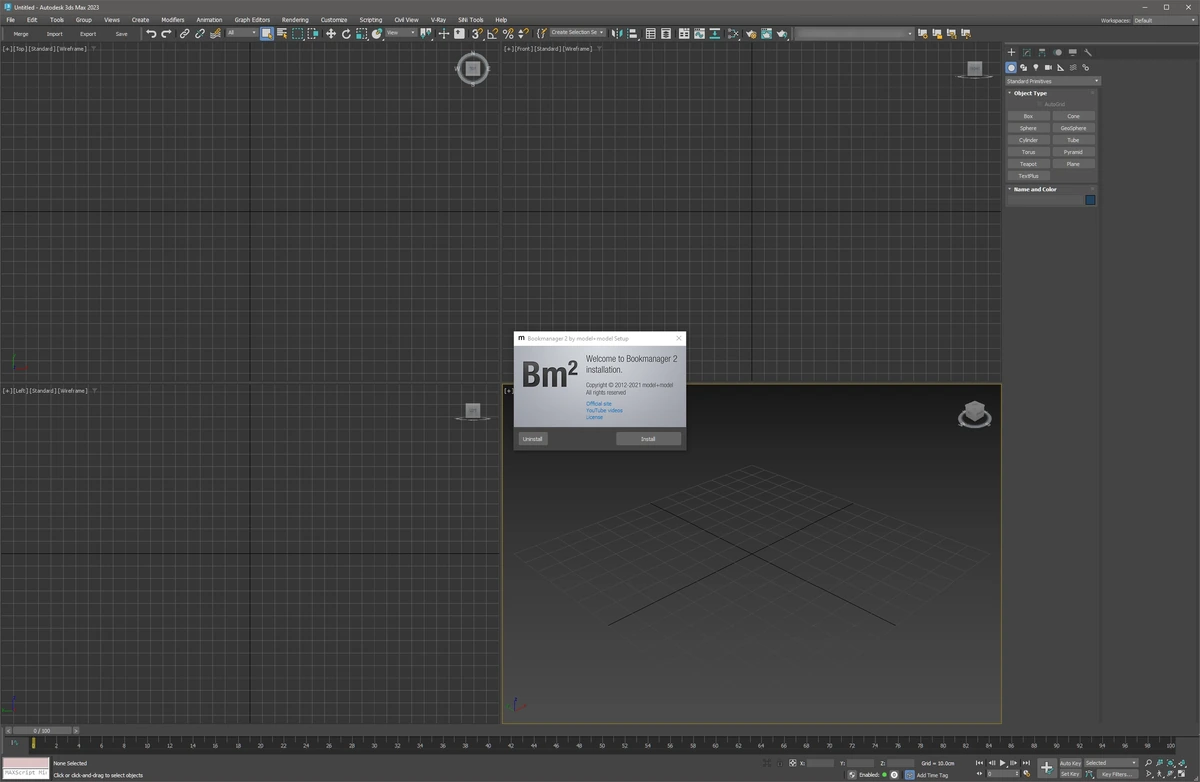Switch to the Display panel tab
1200x782 pixels.
(1073, 52)
